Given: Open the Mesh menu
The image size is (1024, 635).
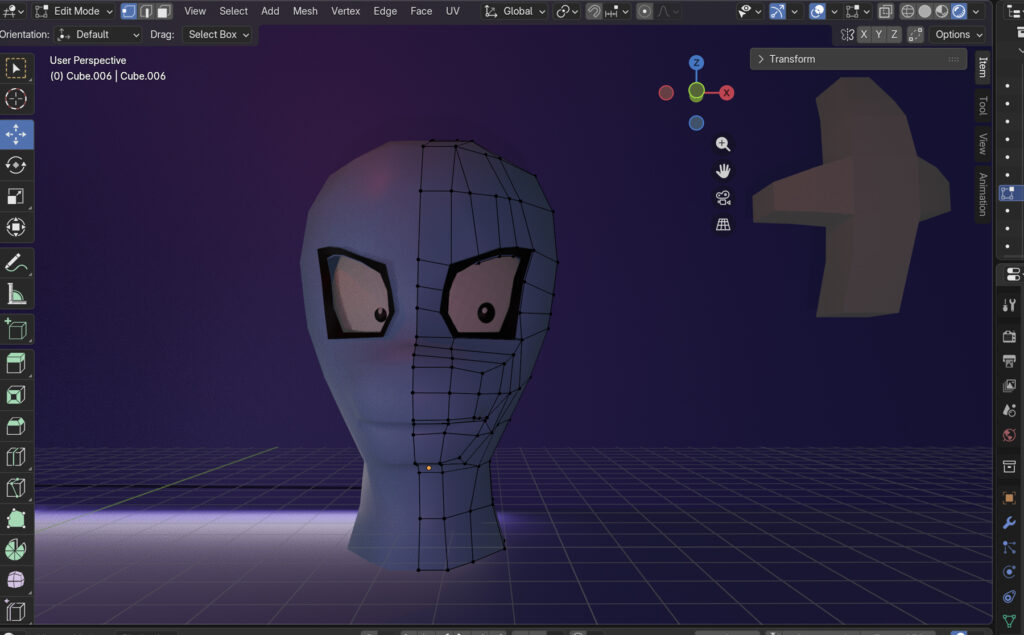Looking at the screenshot, I should pyautogui.click(x=305, y=11).
